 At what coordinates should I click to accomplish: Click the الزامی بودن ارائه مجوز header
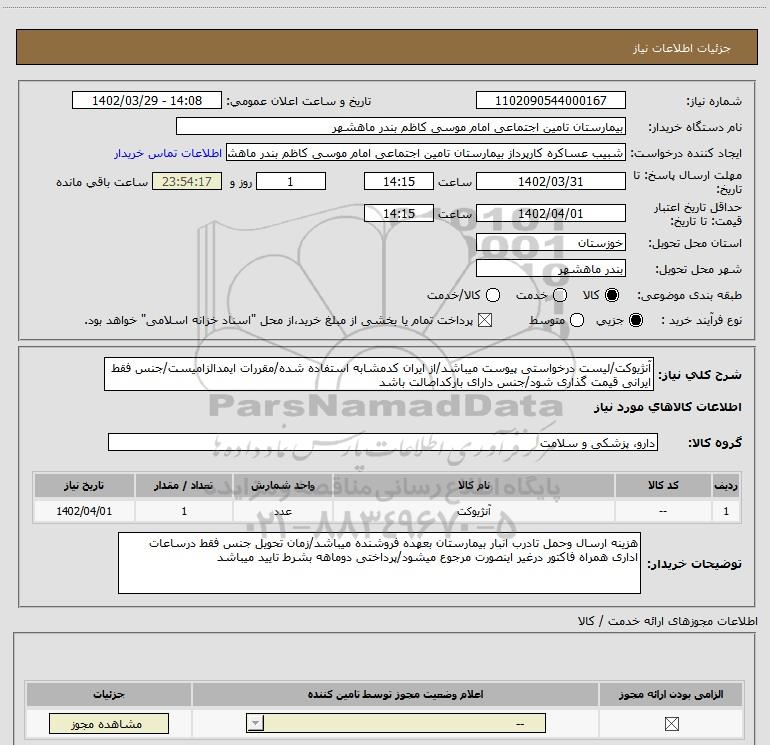671,694
